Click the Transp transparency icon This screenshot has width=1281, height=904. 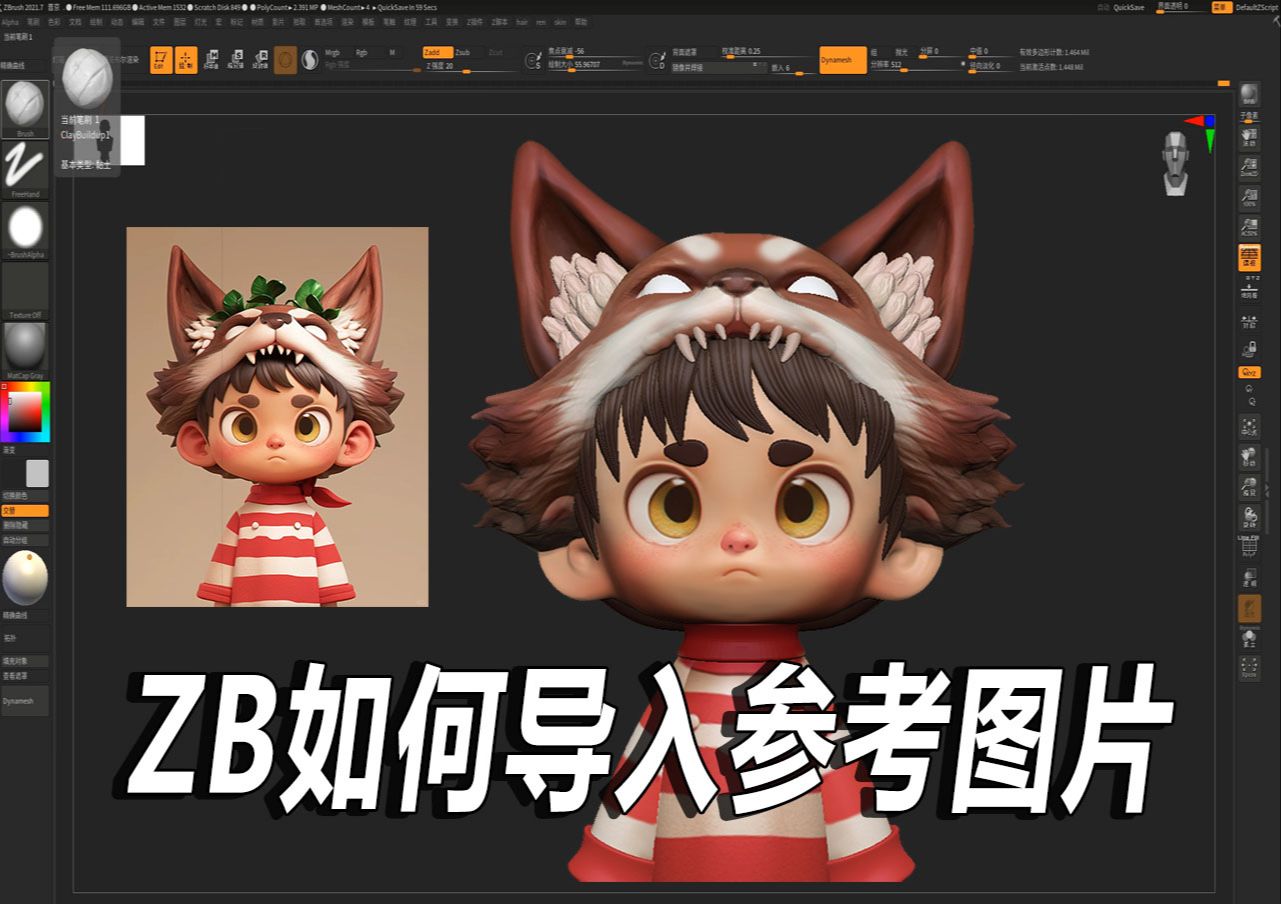pyautogui.click(x=1249, y=578)
